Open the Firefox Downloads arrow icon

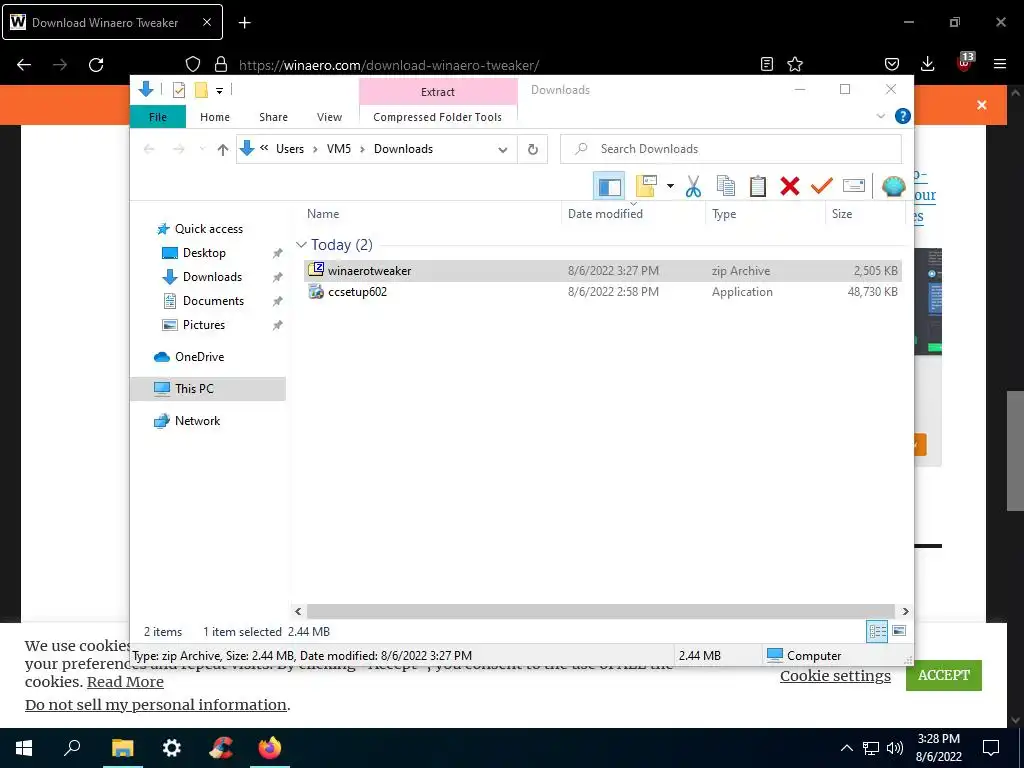(x=927, y=64)
